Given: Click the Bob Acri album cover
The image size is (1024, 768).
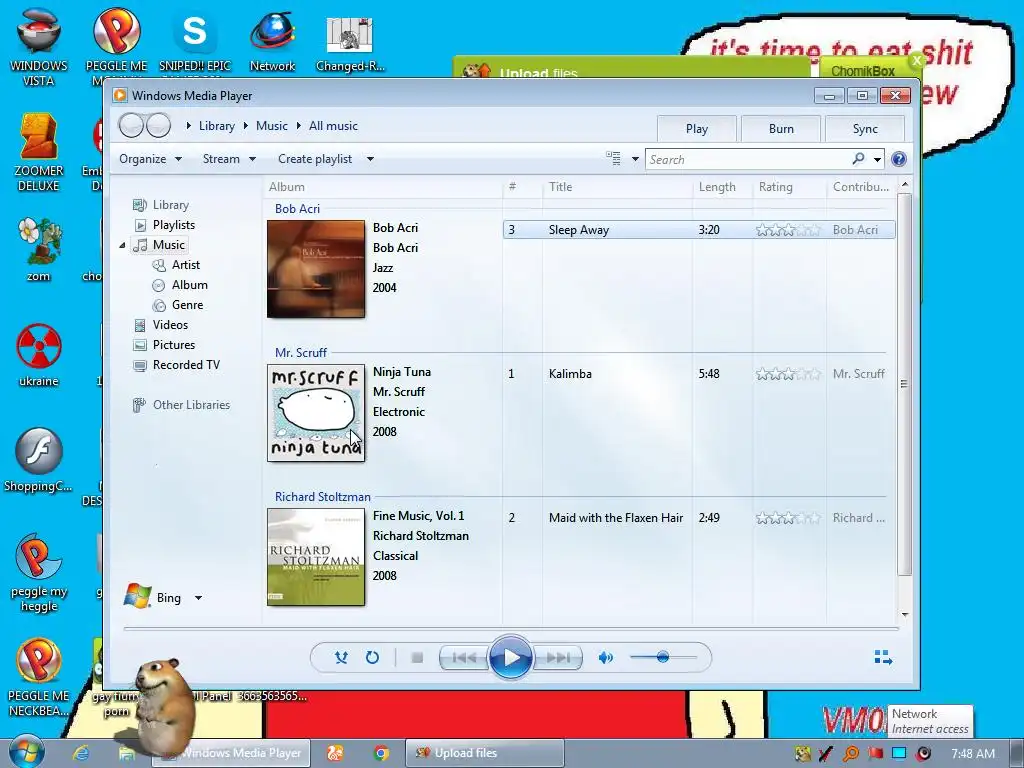Looking at the screenshot, I should 316,269.
